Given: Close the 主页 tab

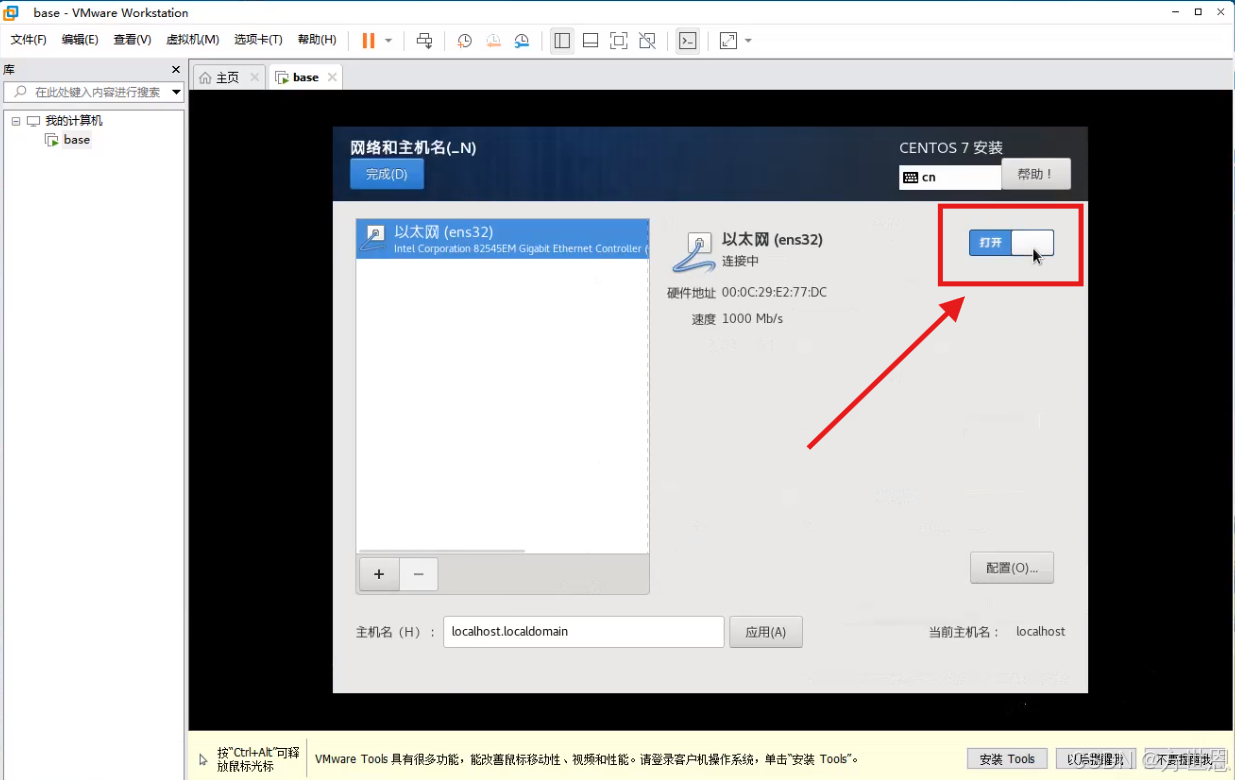Looking at the screenshot, I should click(x=254, y=77).
